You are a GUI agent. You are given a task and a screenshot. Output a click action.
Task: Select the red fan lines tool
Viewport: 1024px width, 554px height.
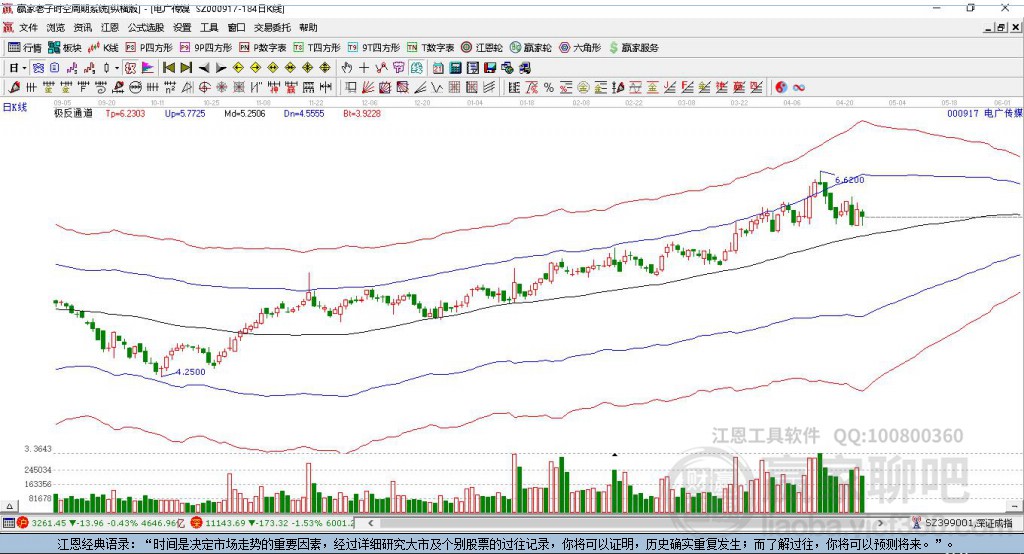[367, 87]
